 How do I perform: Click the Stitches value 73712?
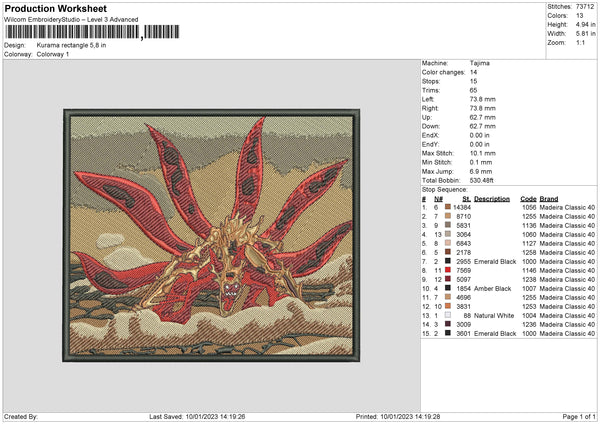coord(585,7)
